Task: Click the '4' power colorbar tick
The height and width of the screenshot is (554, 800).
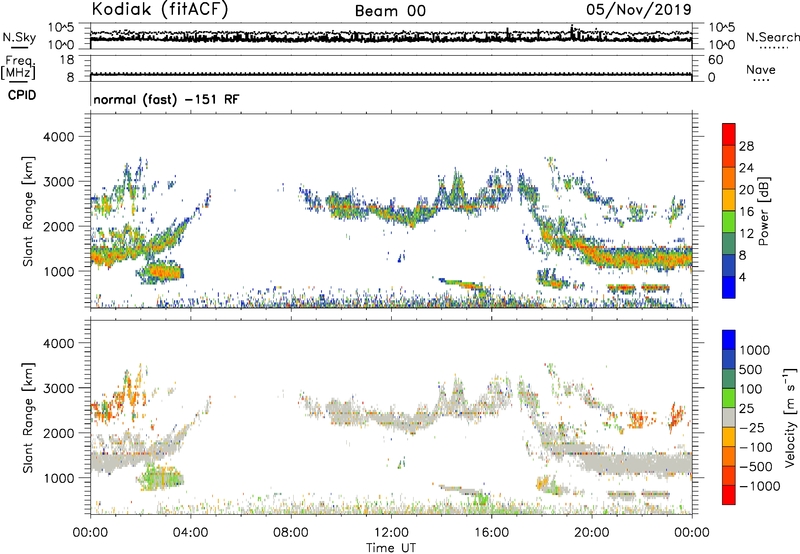Action: coord(742,277)
